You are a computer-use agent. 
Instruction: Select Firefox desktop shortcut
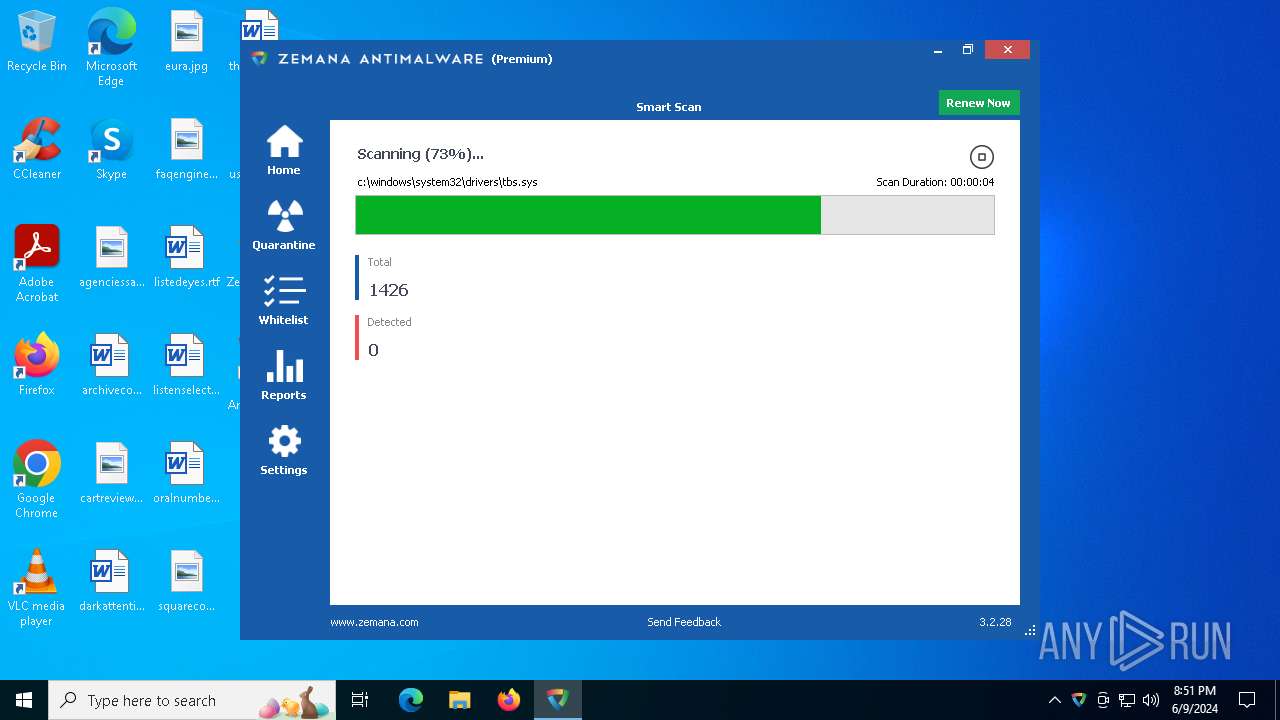37,366
